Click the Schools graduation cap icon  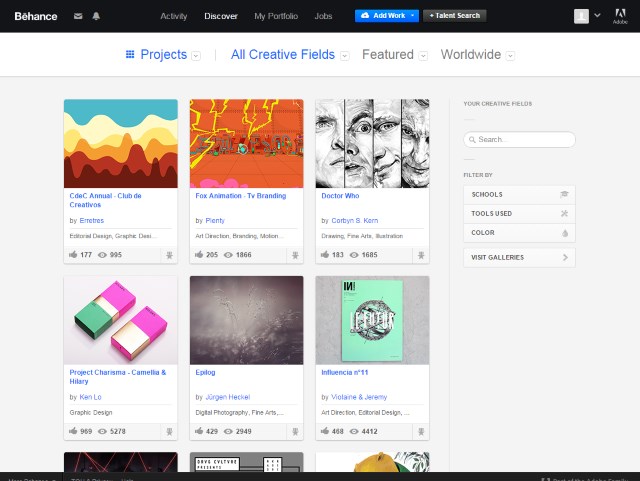pos(564,194)
